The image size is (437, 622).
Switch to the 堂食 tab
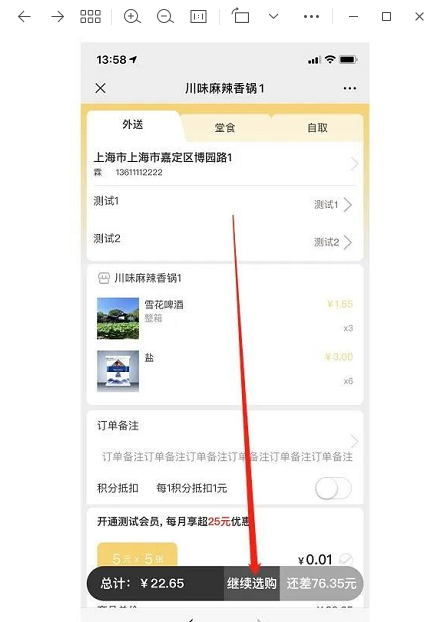click(225, 128)
